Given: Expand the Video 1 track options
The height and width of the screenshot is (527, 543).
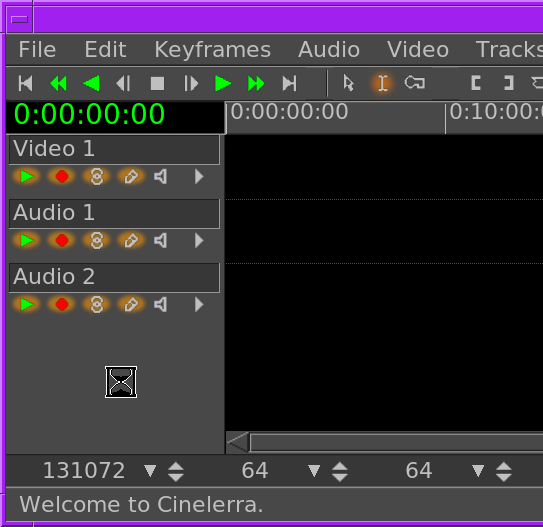Looking at the screenshot, I should coord(199,177).
